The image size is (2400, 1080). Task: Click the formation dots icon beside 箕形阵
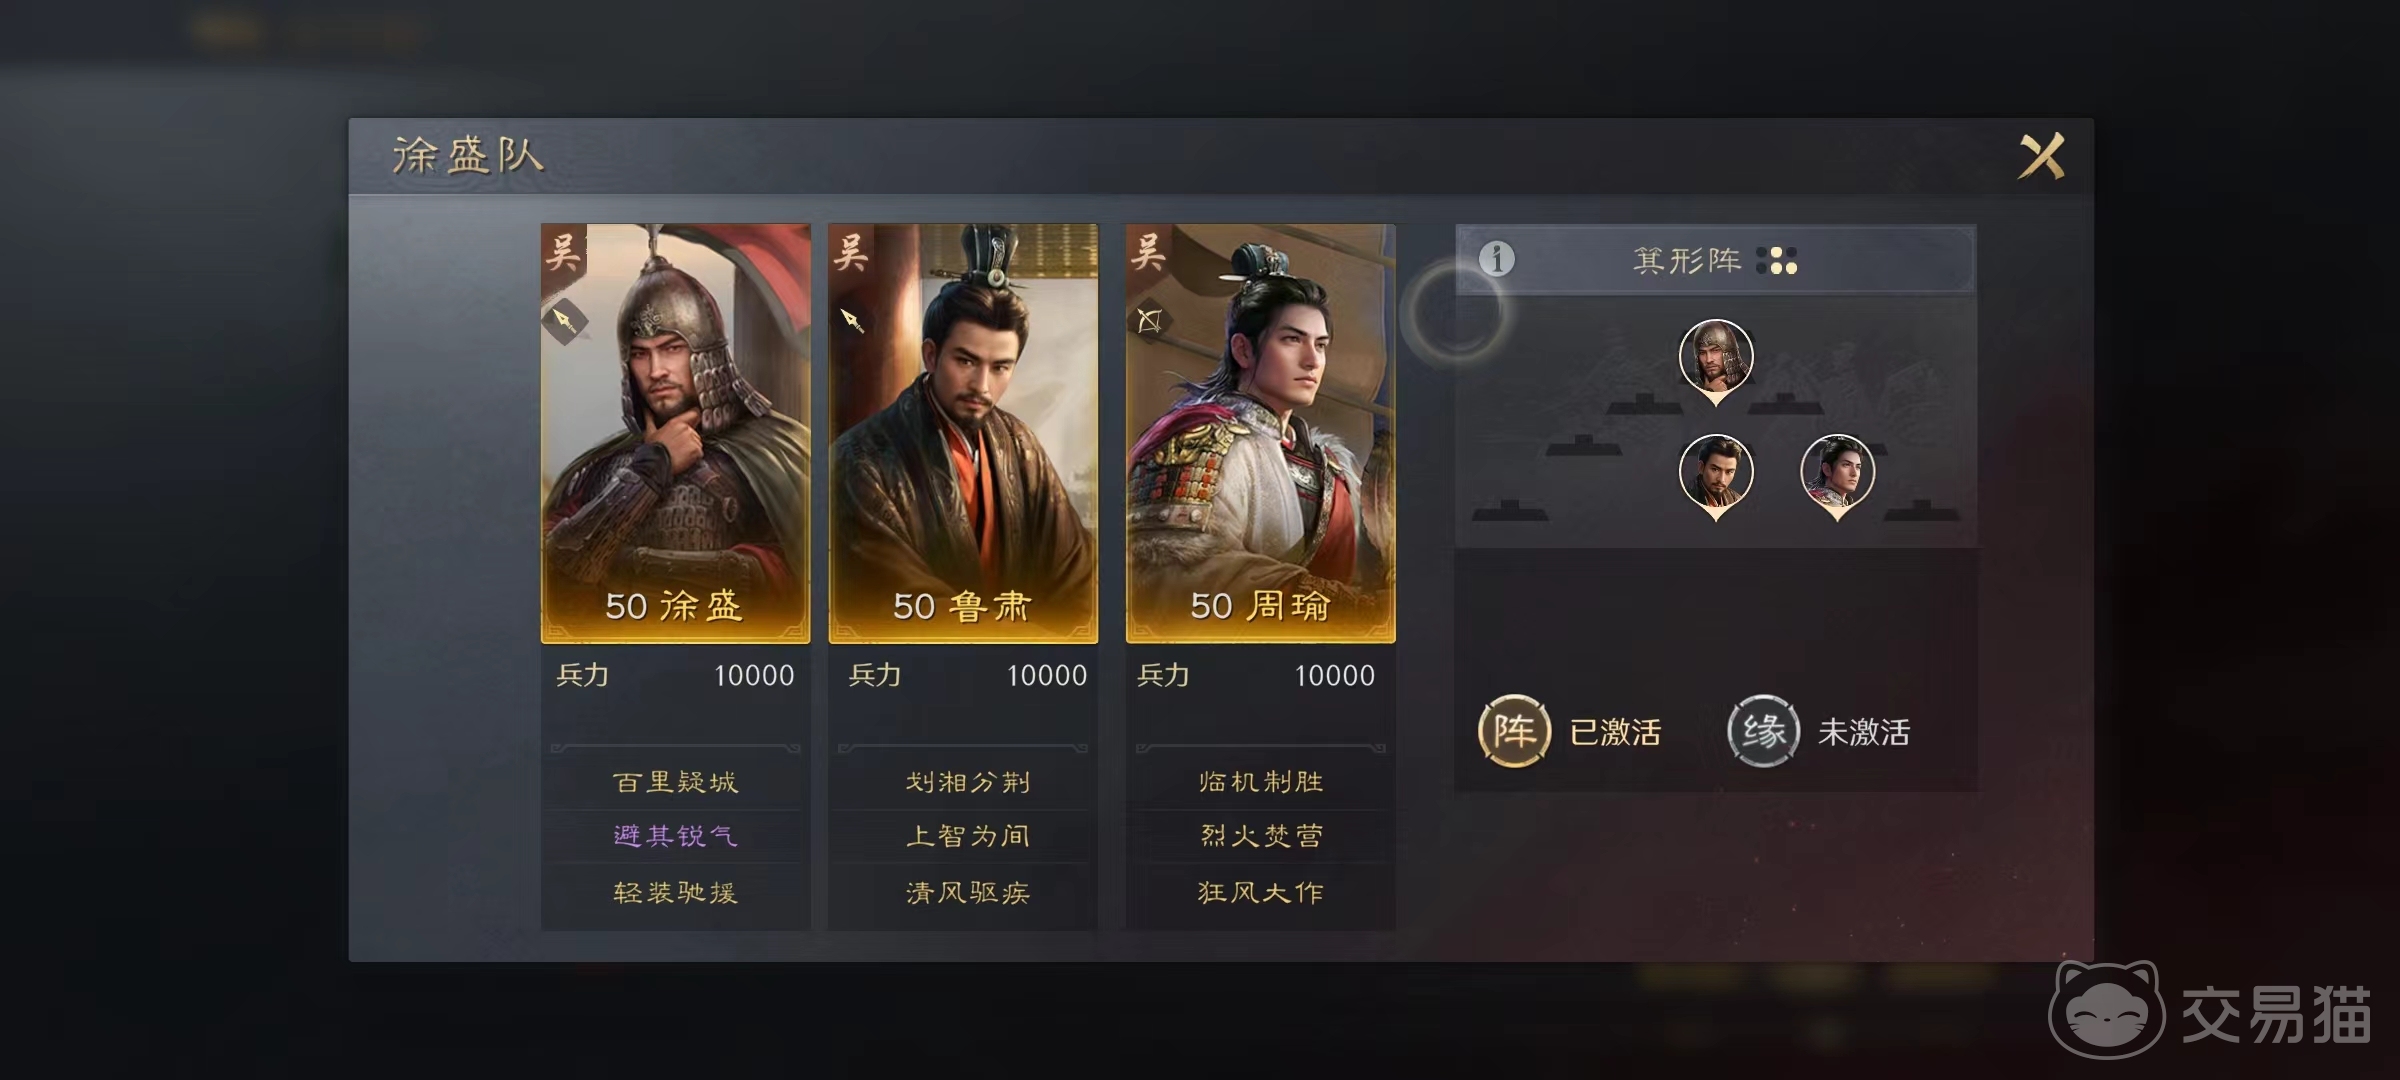tap(1777, 260)
